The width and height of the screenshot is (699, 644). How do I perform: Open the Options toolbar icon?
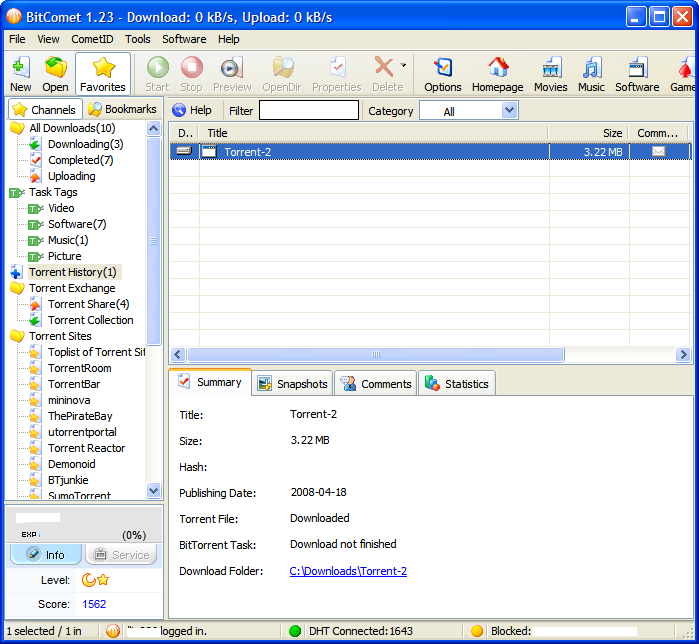pos(443,74)
